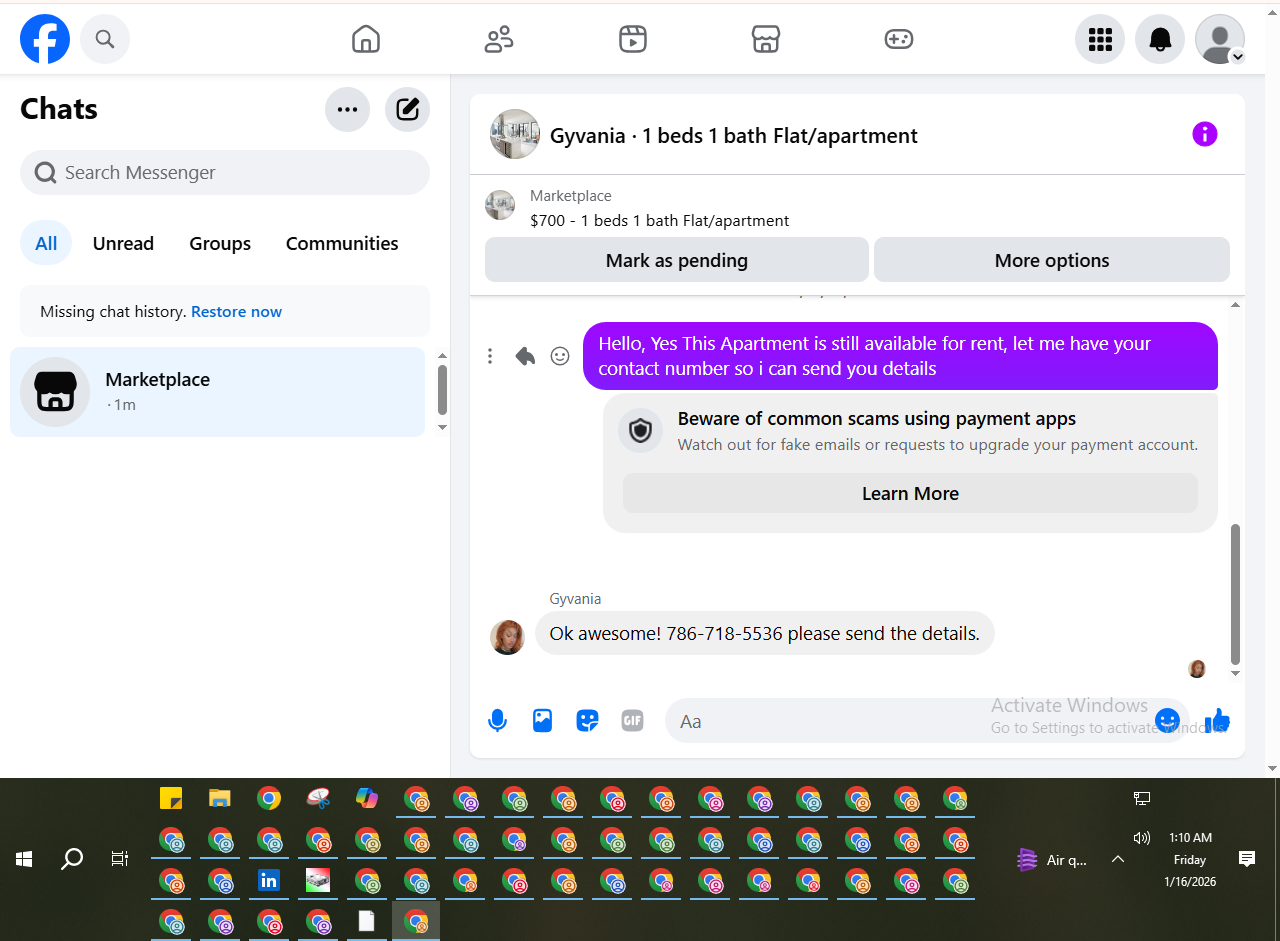Open Sticky Notes from taskbar
The width and height of the screenshot is (1280, 941).
(x=171, y=798)
